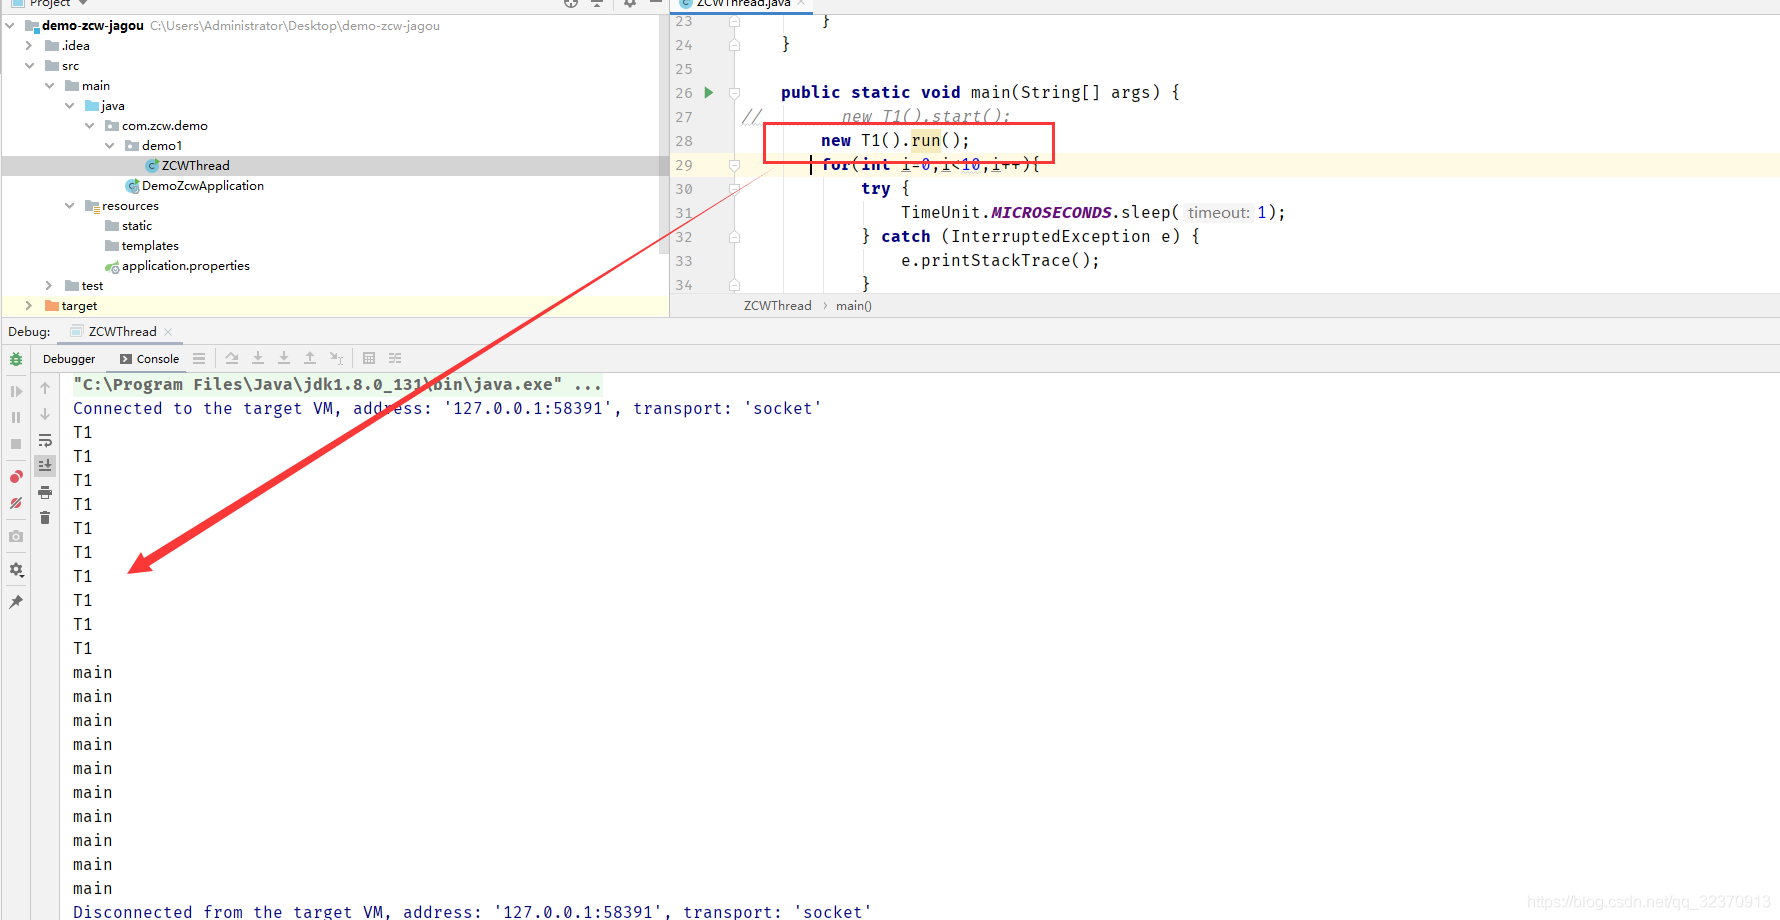Open application.properties file
Screen dimensions: 1780x920
177,265
